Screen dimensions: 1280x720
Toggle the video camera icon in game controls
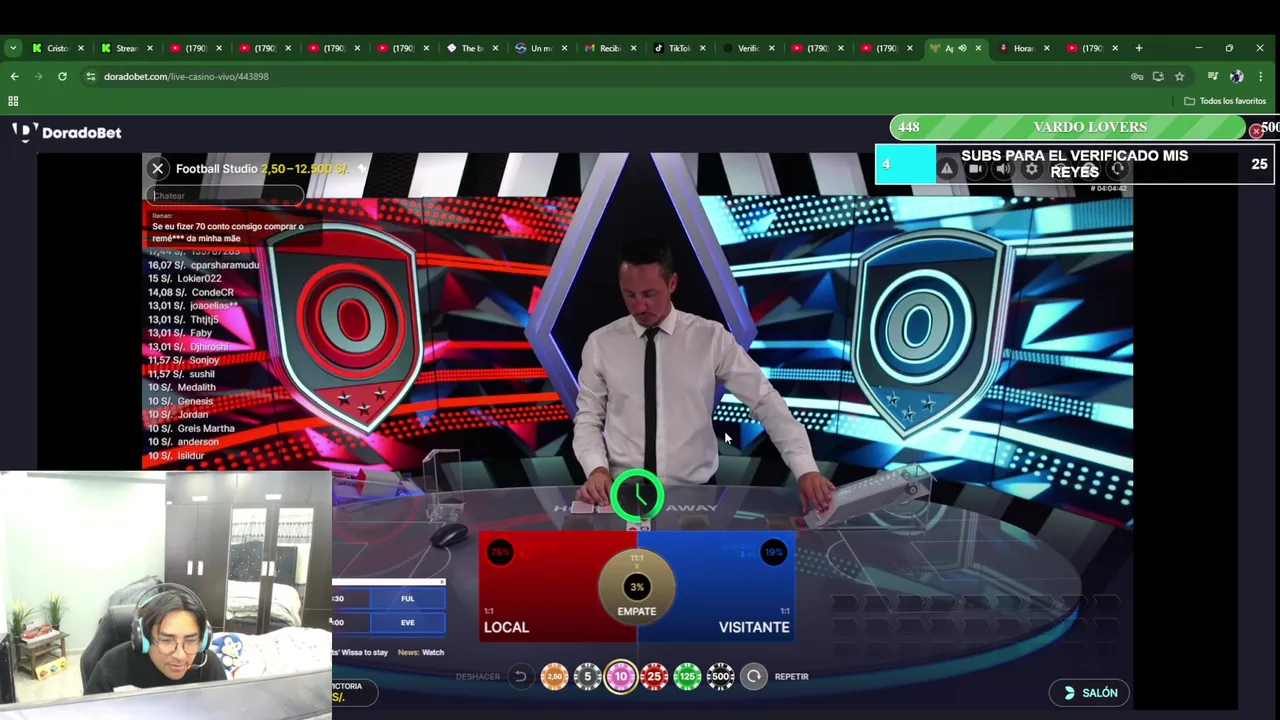pos(975,169)
